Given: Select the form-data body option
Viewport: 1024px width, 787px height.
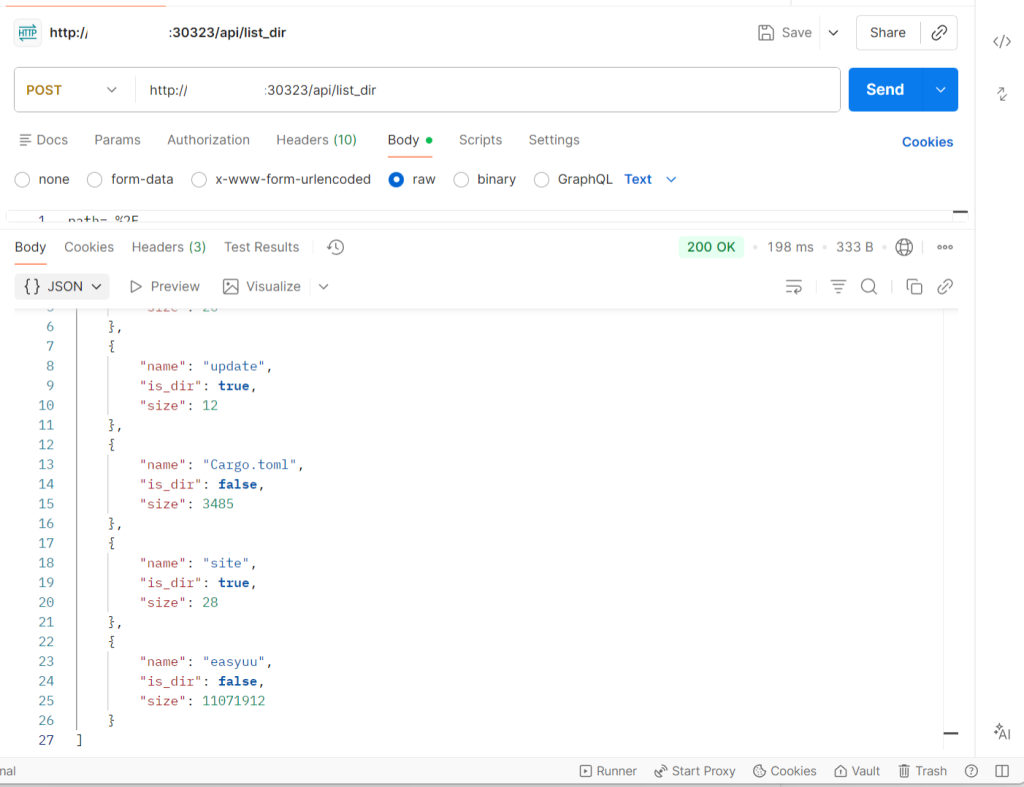Looking at the screenshot, I should (x=95, y=180).
